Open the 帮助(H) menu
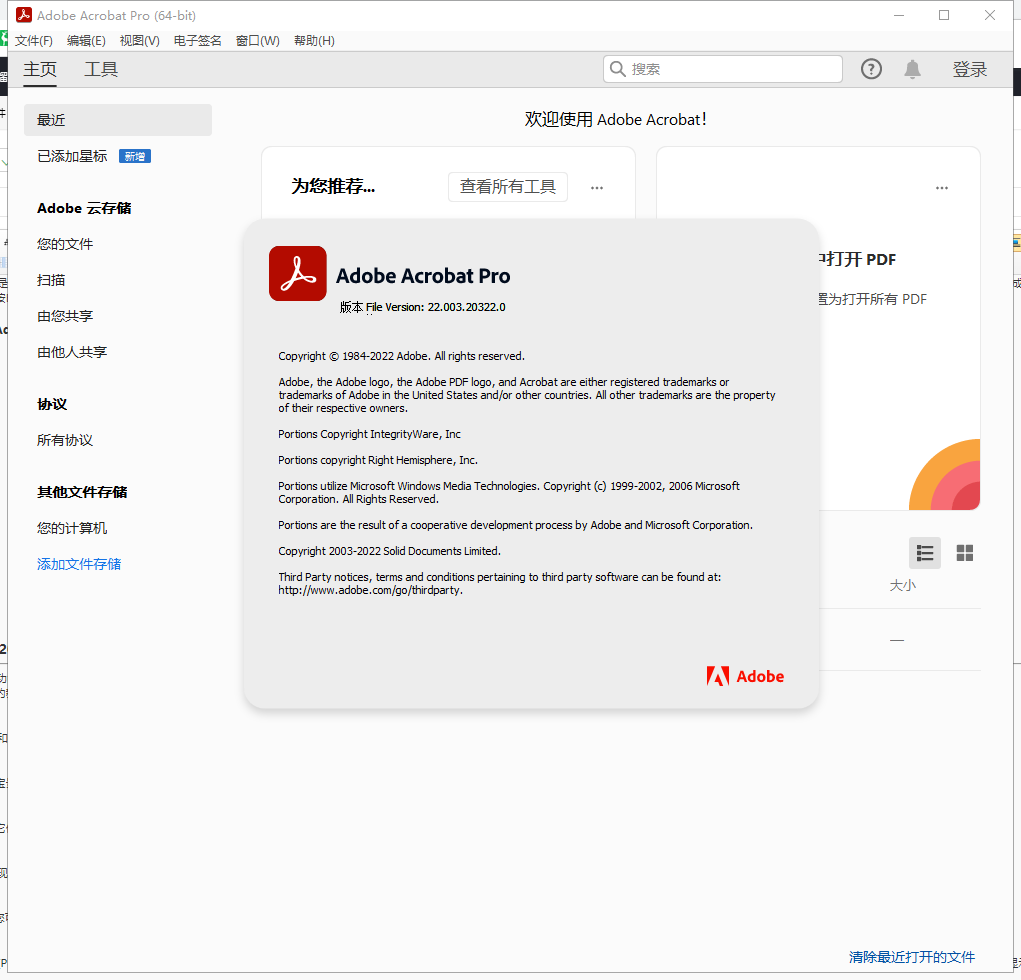Screen dimensions: 1021x980 [x=314, y=41]
